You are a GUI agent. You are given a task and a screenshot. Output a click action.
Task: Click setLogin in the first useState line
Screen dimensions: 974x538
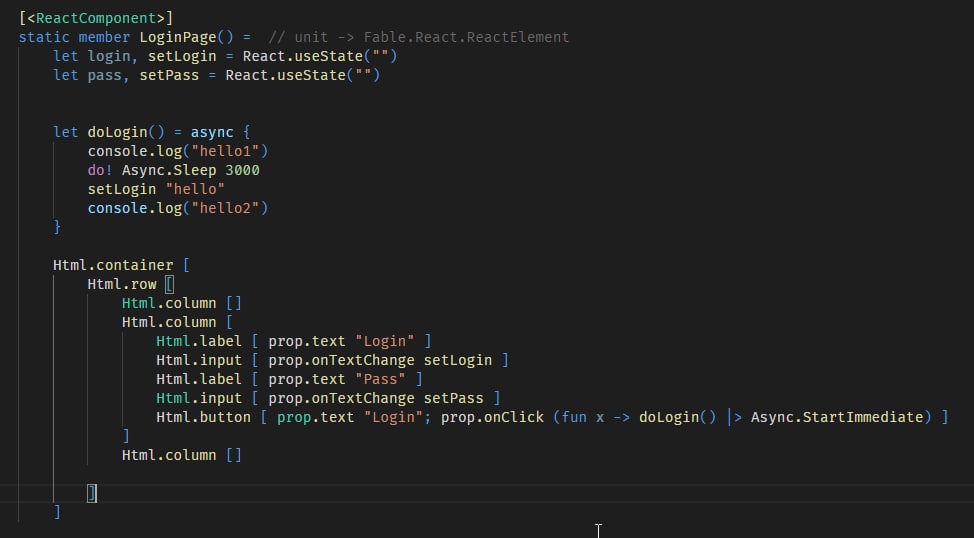(x=182, y=56)
